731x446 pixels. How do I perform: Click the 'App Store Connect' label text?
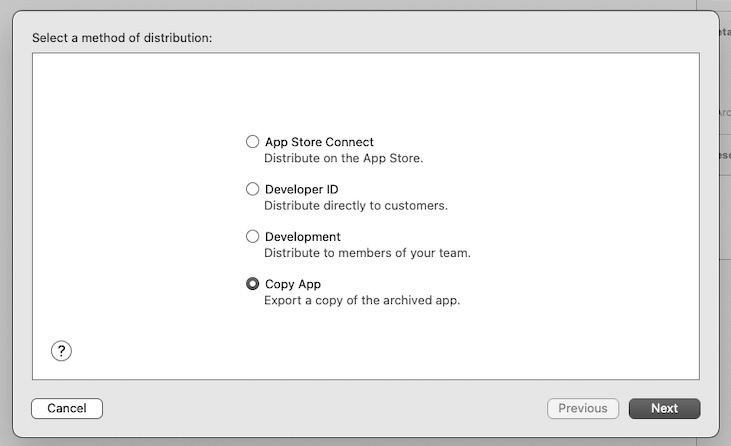click(319, 142)
